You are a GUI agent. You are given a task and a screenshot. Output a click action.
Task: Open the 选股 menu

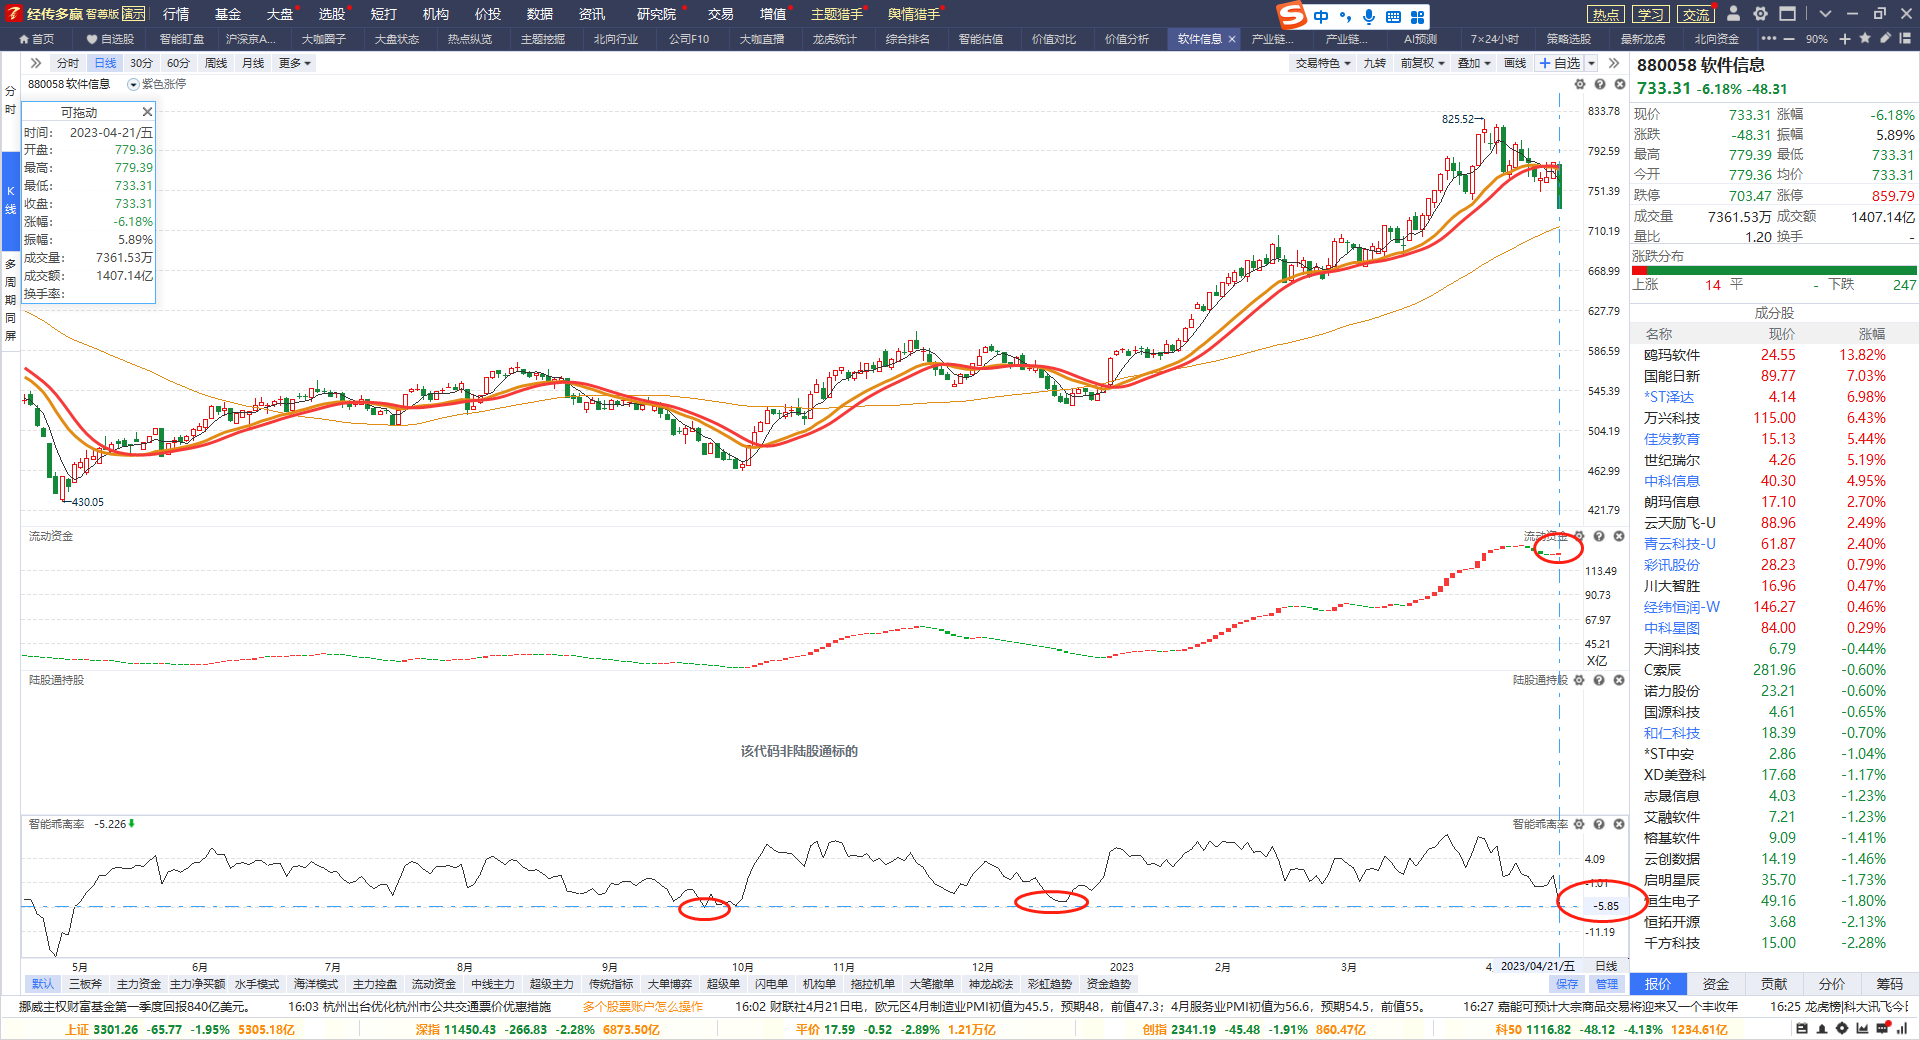point(331,14)
